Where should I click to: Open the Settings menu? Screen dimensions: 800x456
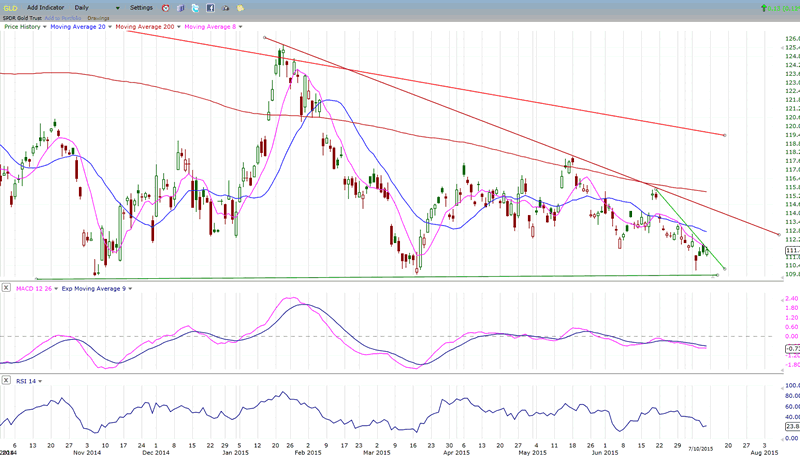143,7
